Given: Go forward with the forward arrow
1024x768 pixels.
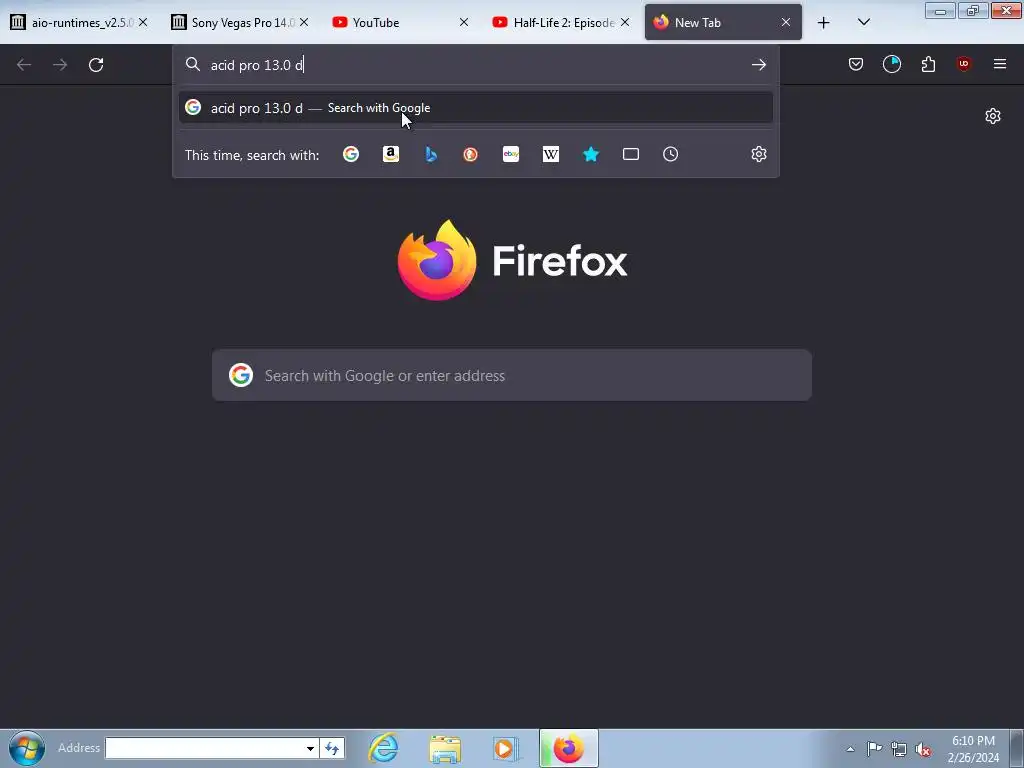Looking at the screenshot, I should [60, 65].
